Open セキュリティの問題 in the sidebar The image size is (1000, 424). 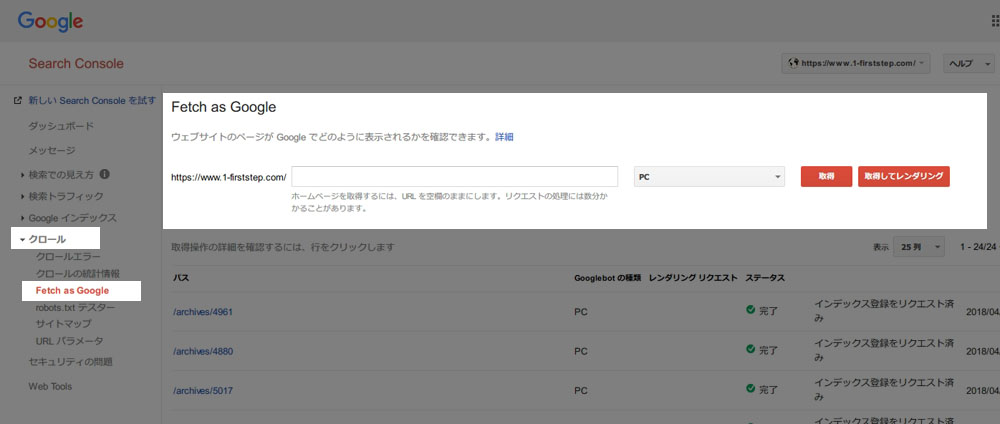click(x=70, y=362)
